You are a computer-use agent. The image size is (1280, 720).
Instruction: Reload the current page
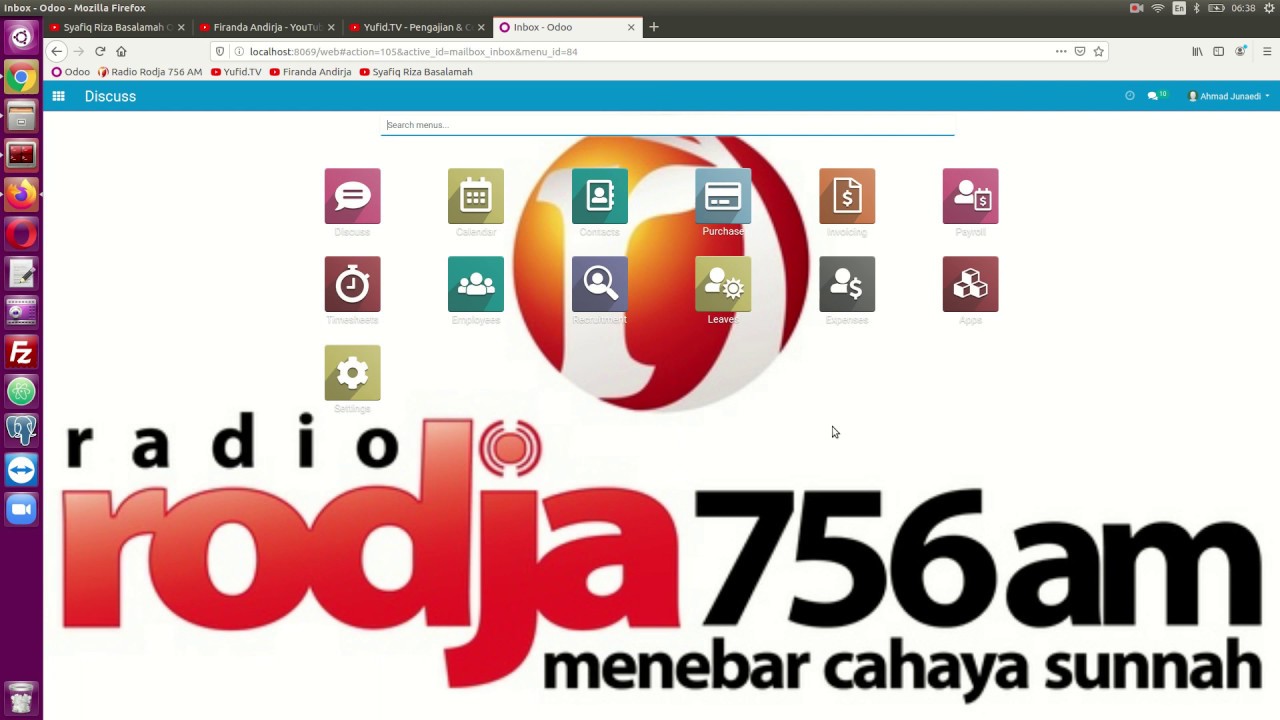coord(100,51)
